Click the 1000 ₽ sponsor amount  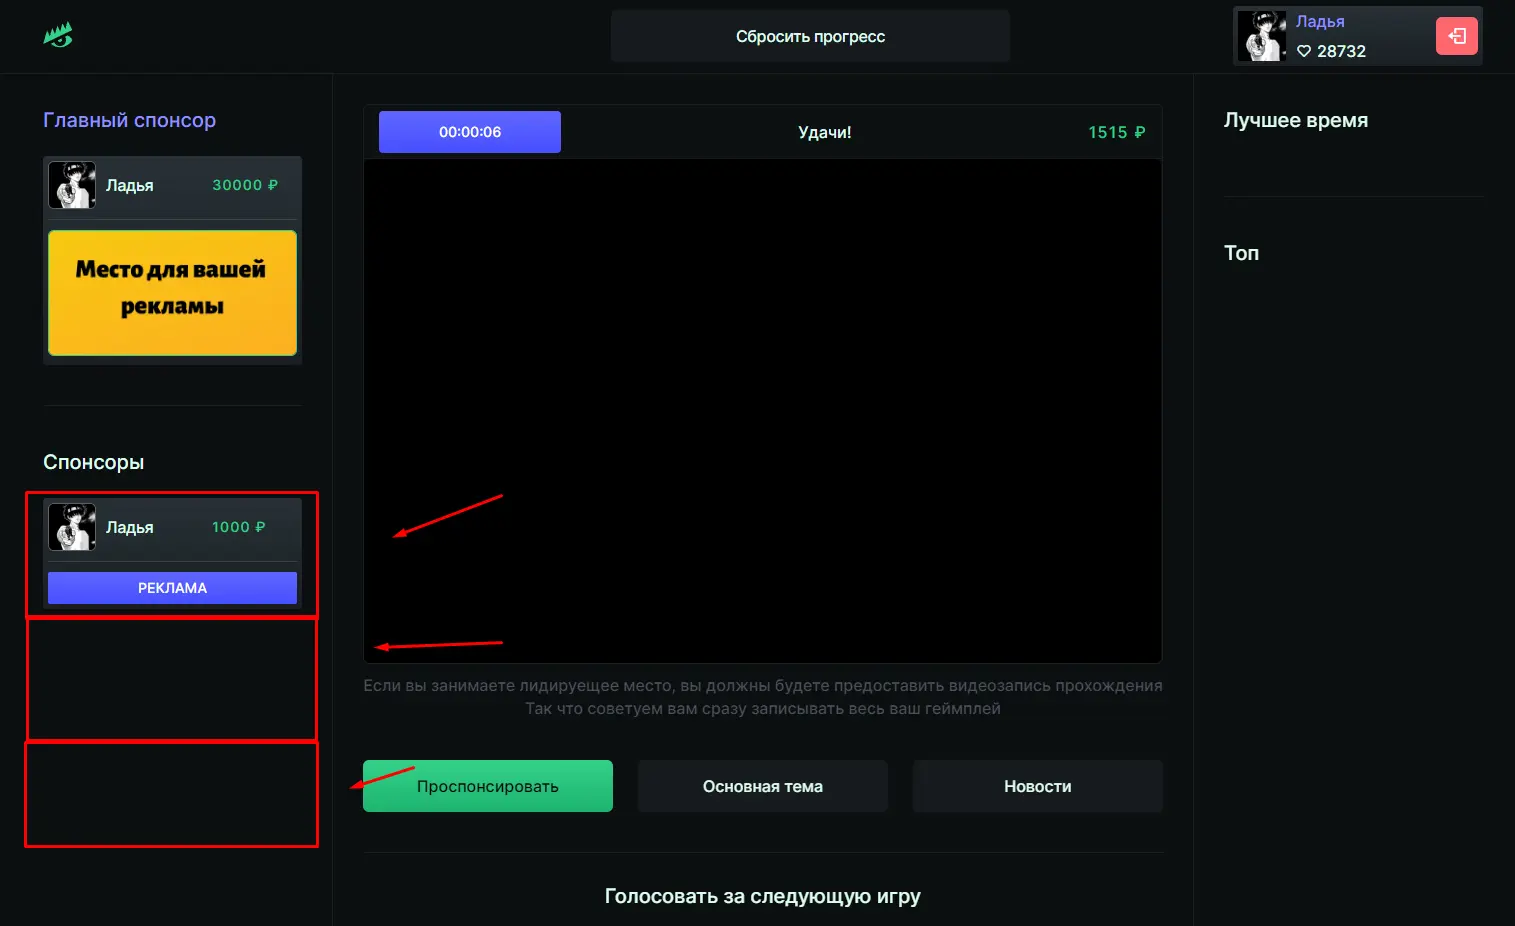click(238, 527)
